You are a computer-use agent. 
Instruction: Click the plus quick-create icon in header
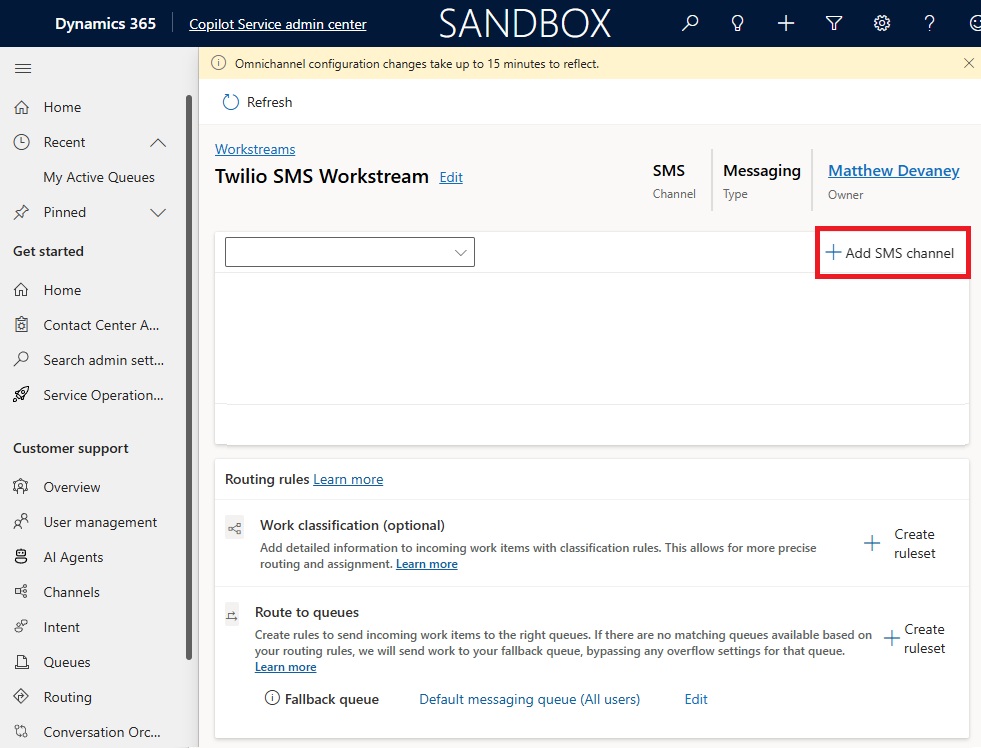[x=786, y=24]
